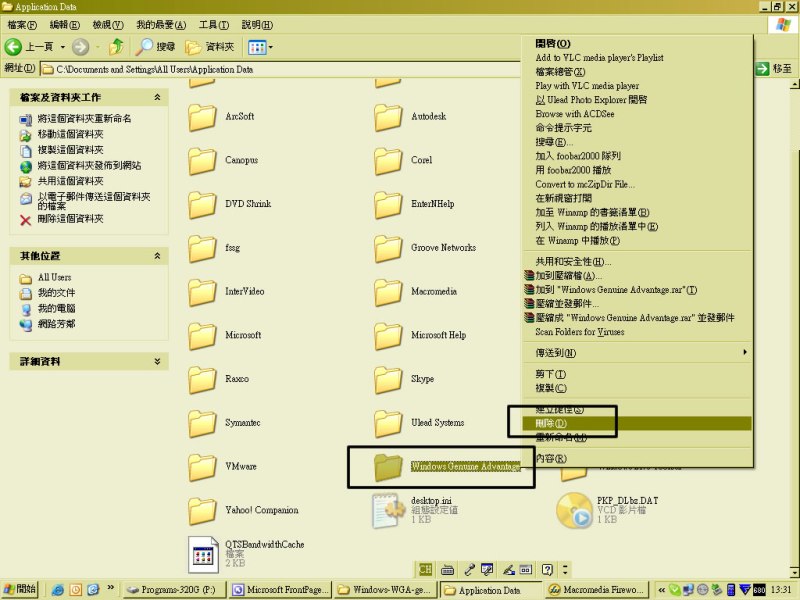Toggle the Folders pane toolbar button
The height and width of the screenshot is (600, 800).
210,47
